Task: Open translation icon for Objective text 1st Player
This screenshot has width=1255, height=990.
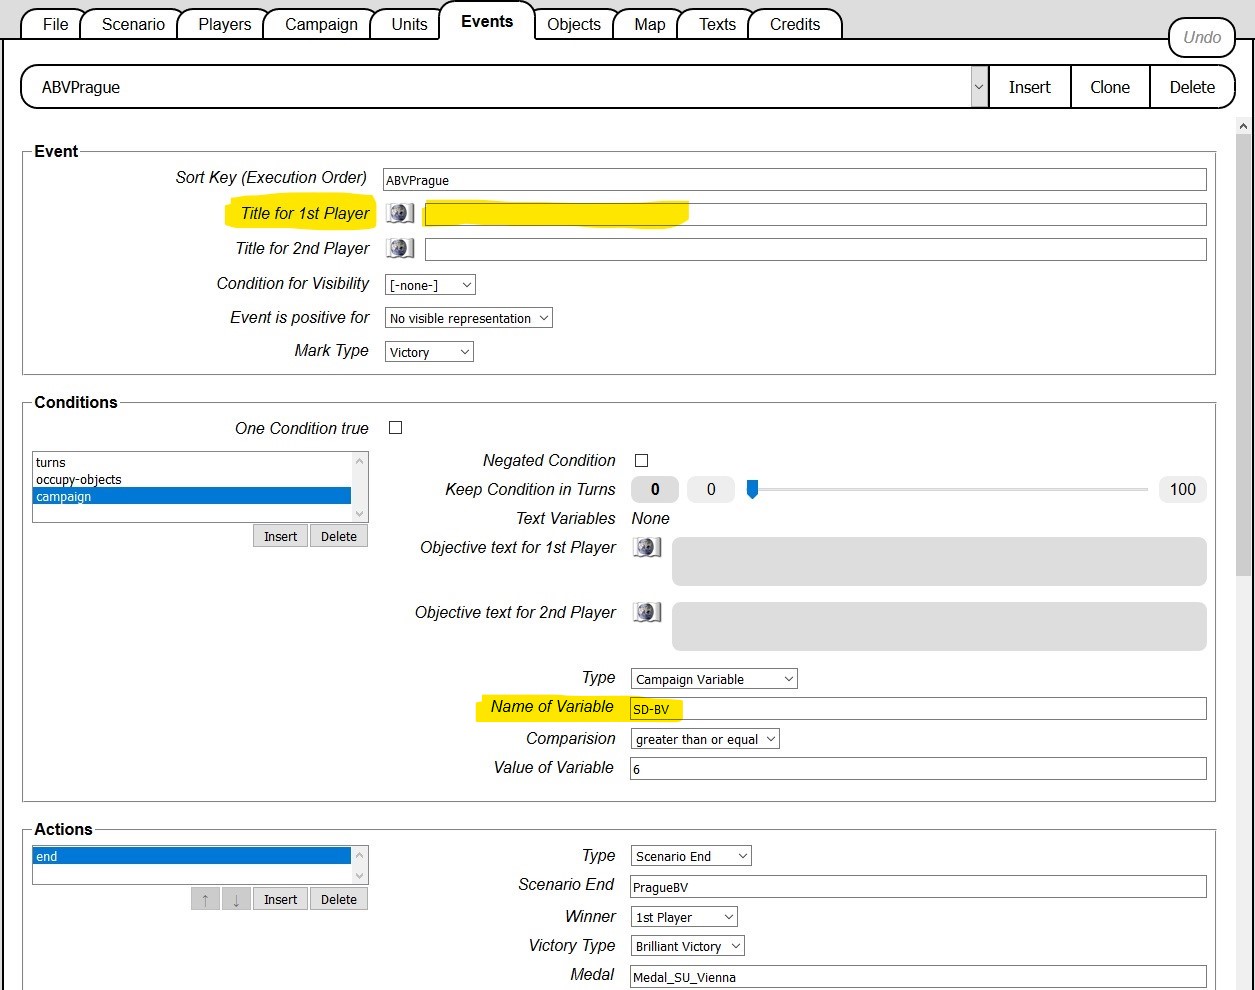Action: click(647, 547)
